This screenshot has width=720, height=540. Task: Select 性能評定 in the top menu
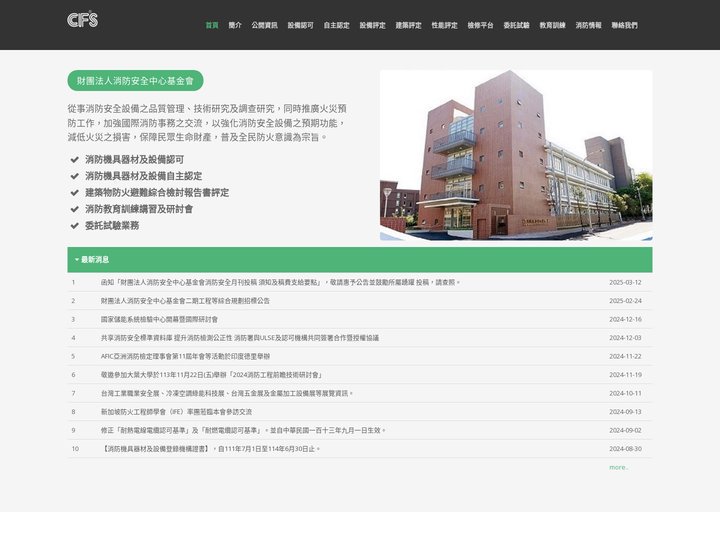[444, 25]
